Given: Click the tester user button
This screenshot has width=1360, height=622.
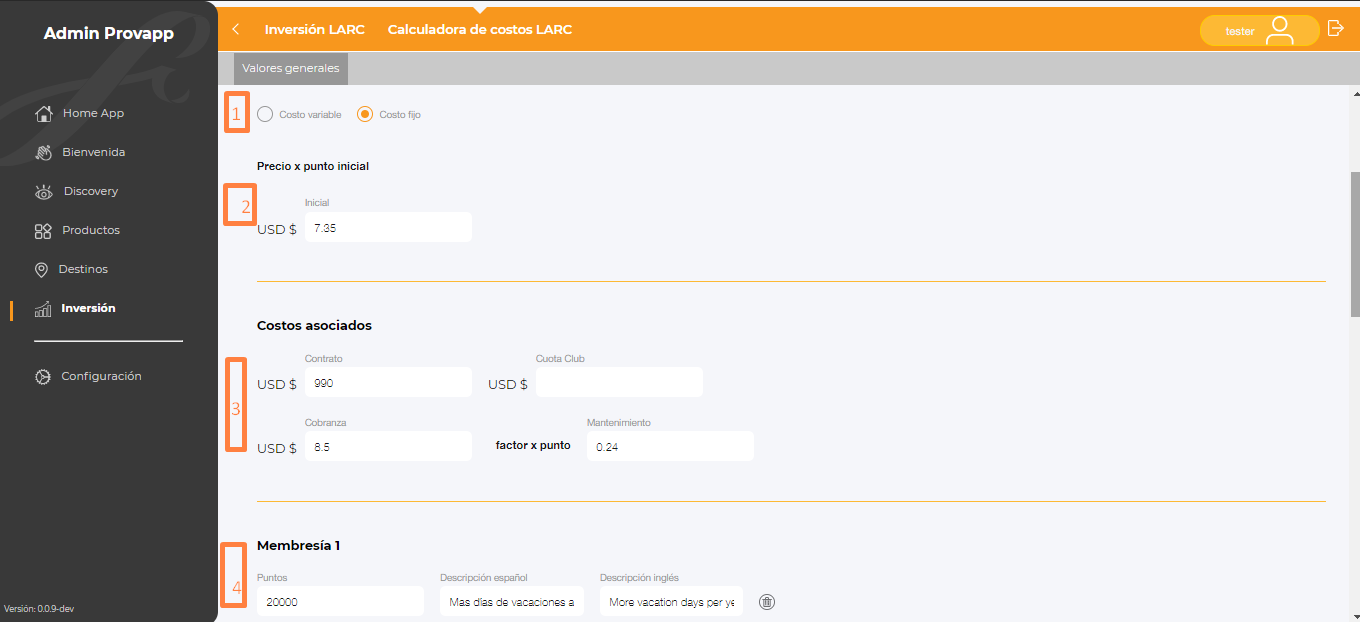Looking at the screenshot, I should [x=1260, y=31].
